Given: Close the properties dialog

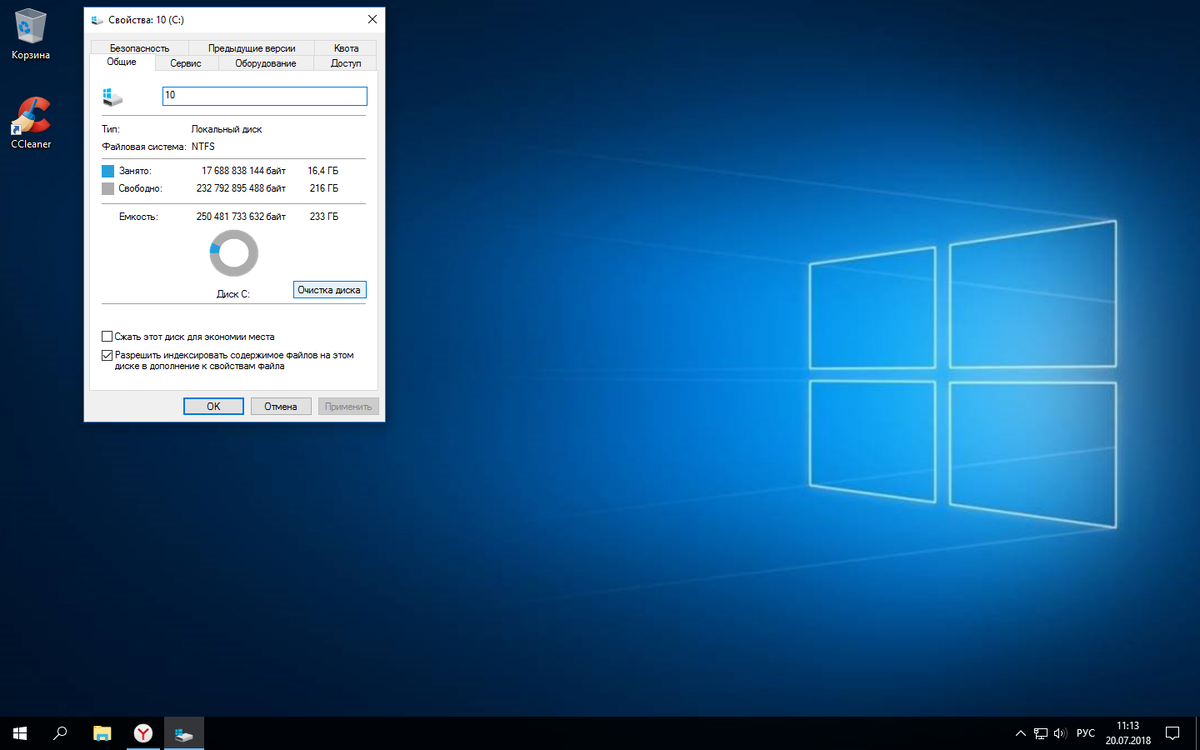Looking at the screenshot, I should coord(372,19).
